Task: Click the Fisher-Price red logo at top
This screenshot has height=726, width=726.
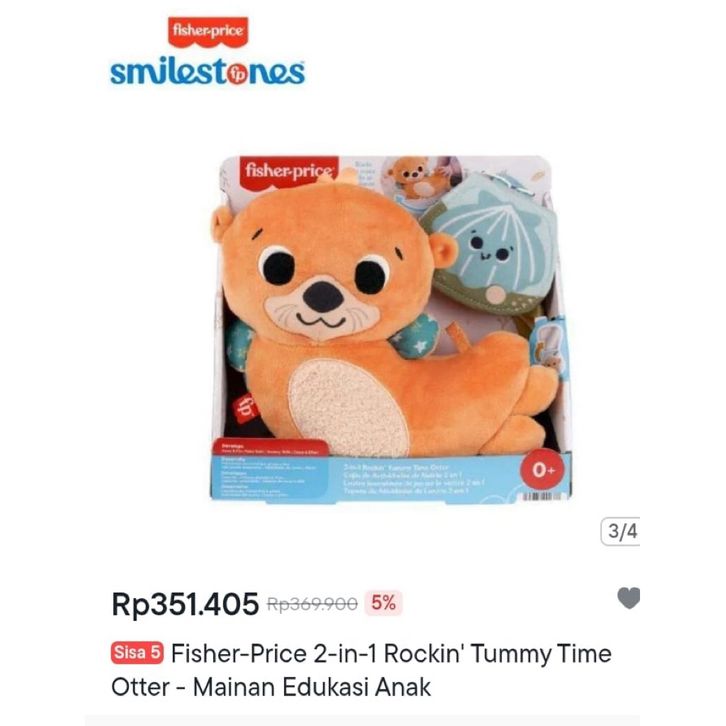Action: (208, 31)
